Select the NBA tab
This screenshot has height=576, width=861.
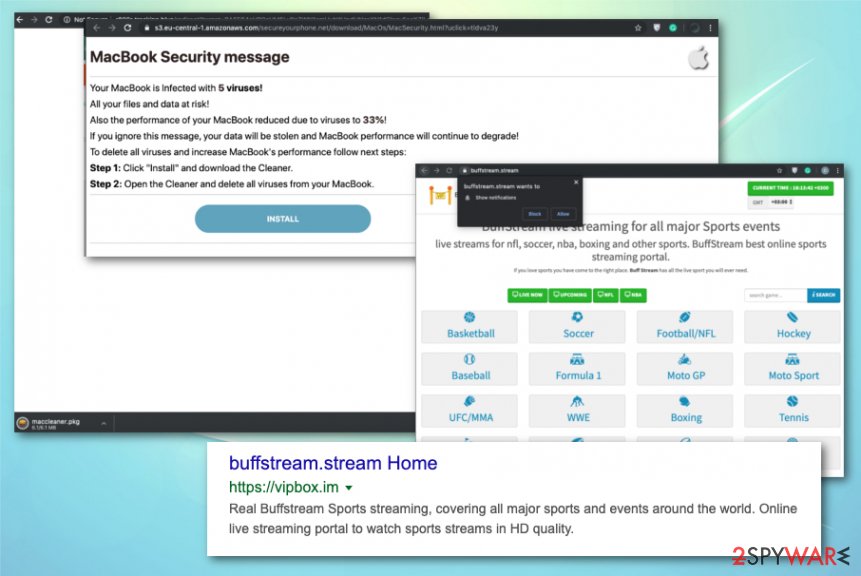click(633, 295)
